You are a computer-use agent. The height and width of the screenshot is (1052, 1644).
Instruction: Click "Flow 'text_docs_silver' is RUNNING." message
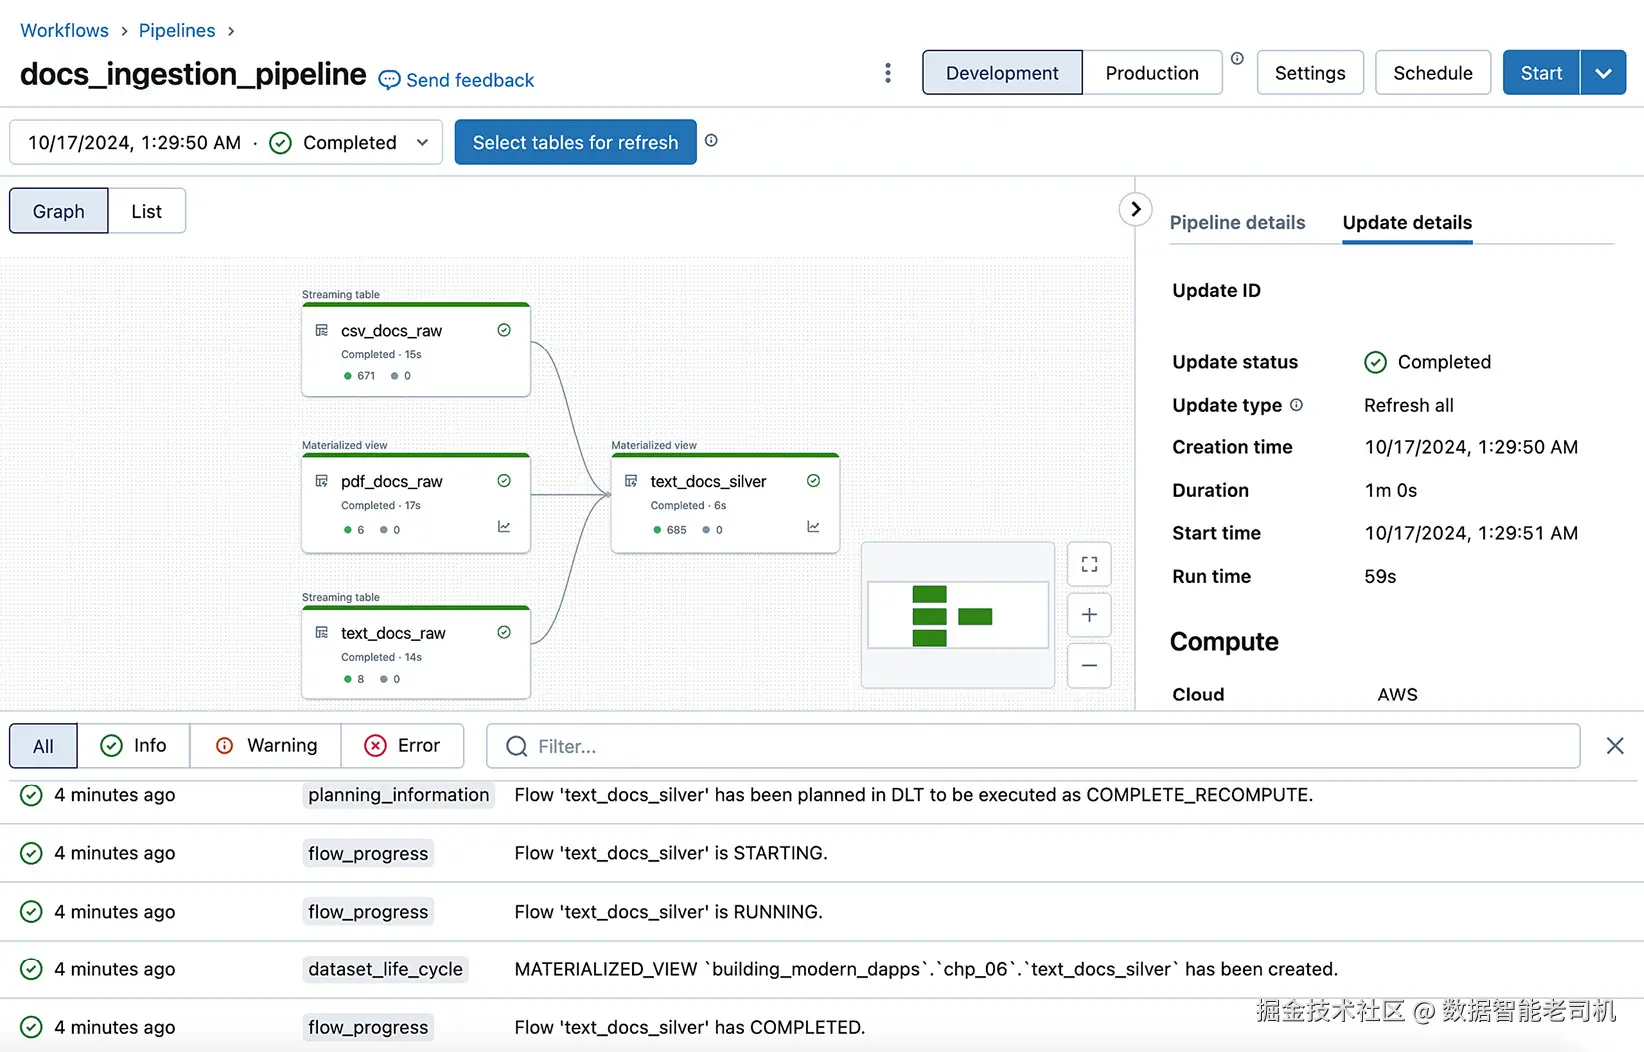[668, 912]
